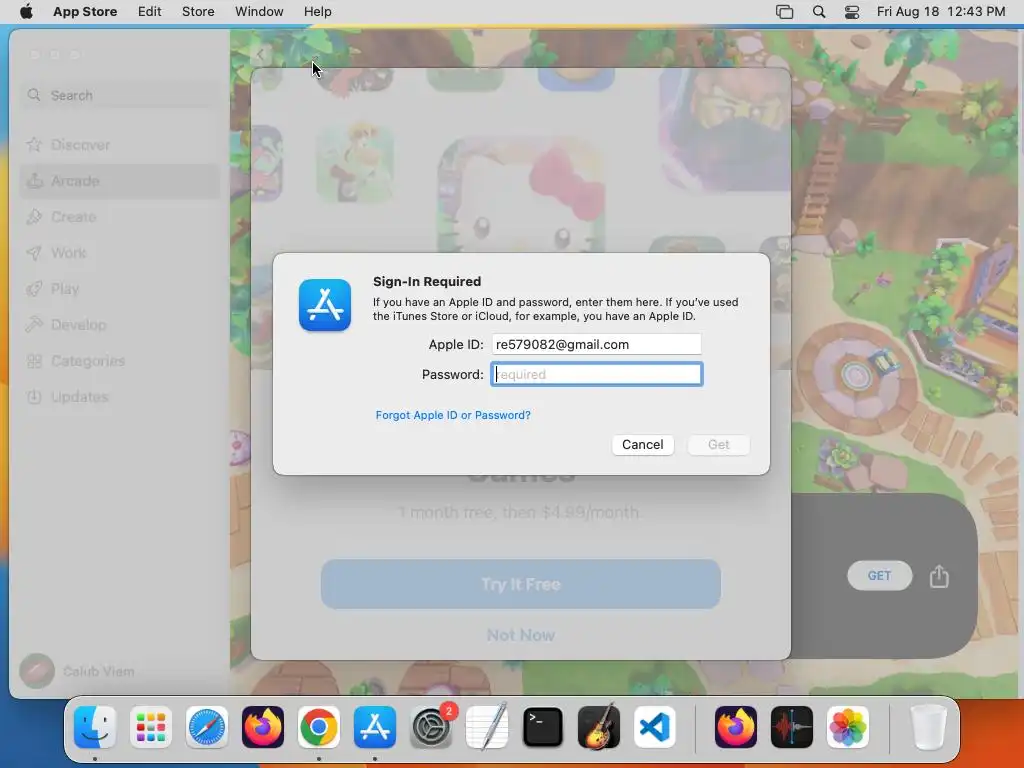Open Stage Manager from menu bar
This screenshot has height=768, width=1024.
click(x=784, y=12)
